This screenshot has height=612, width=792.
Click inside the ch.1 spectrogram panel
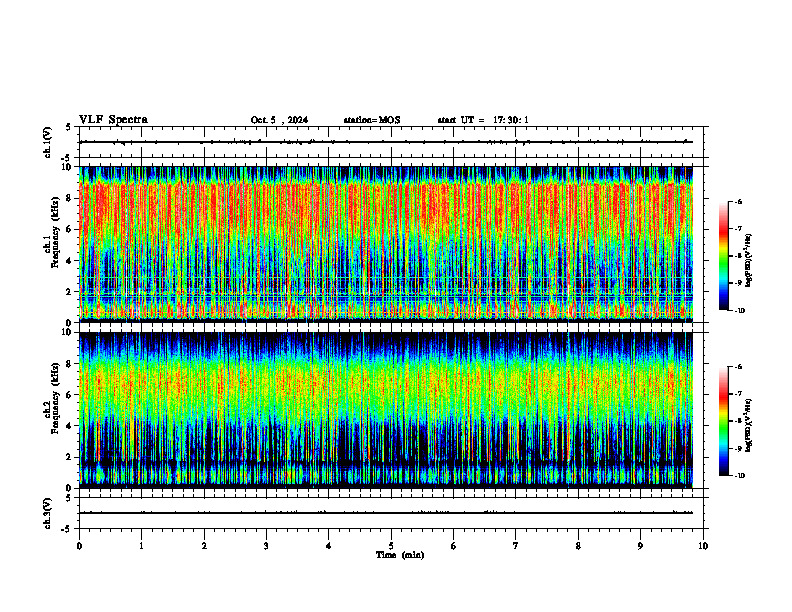point(386,244)
